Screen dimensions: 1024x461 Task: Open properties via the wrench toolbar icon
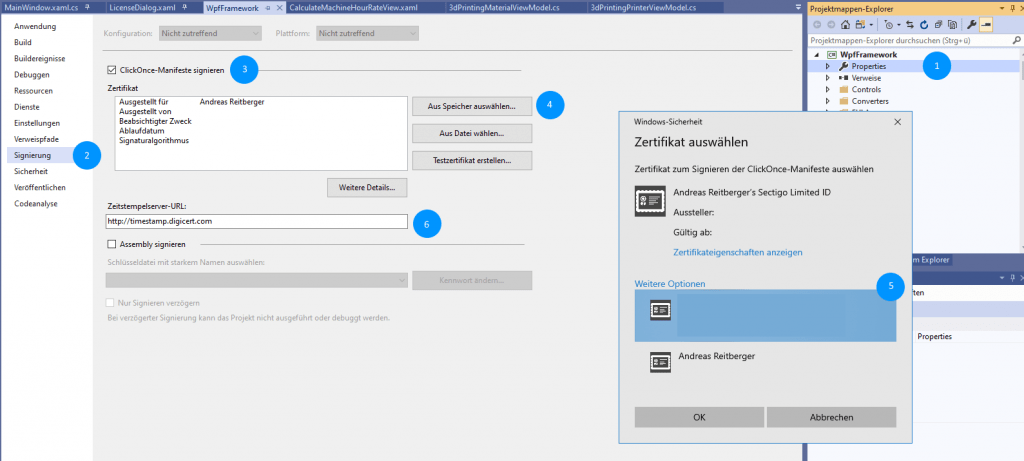[971, 24]
